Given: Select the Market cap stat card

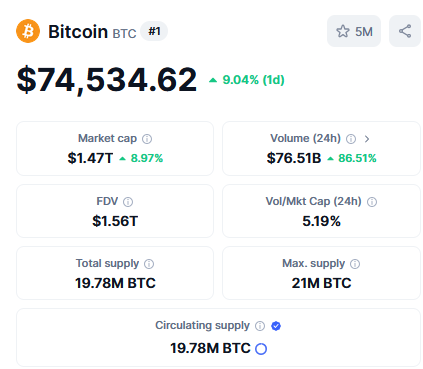Looking at the screenshot, I should 115,148.
